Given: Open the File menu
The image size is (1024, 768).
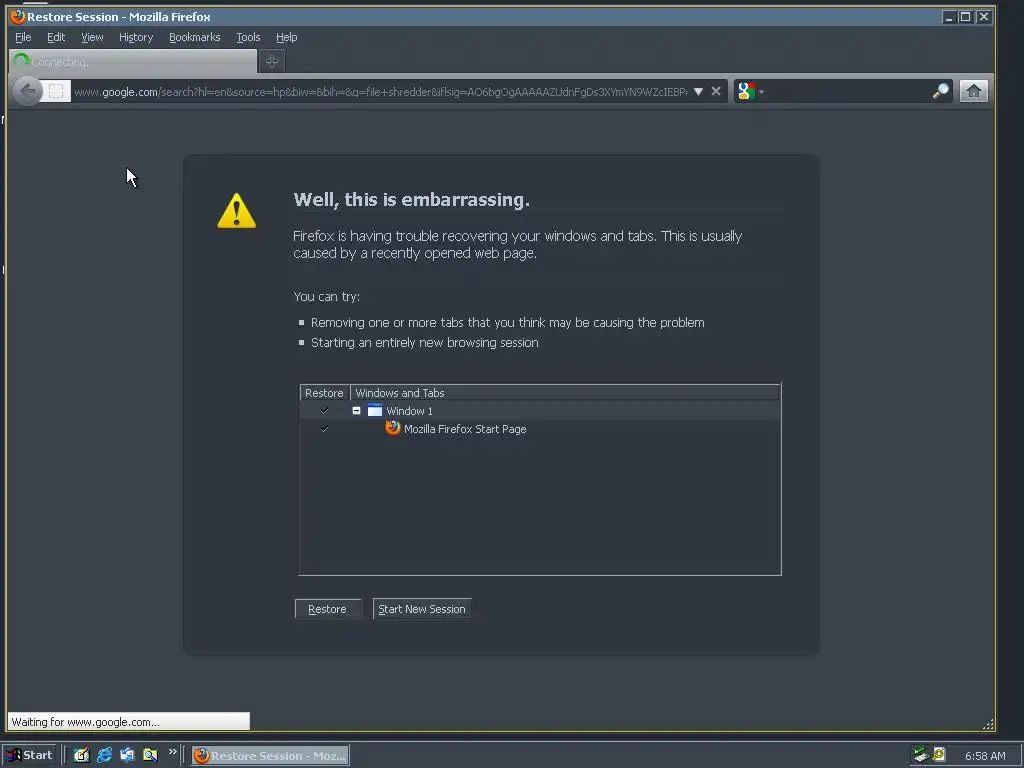Looking at the screenshot, I should [x=23, y=37].
